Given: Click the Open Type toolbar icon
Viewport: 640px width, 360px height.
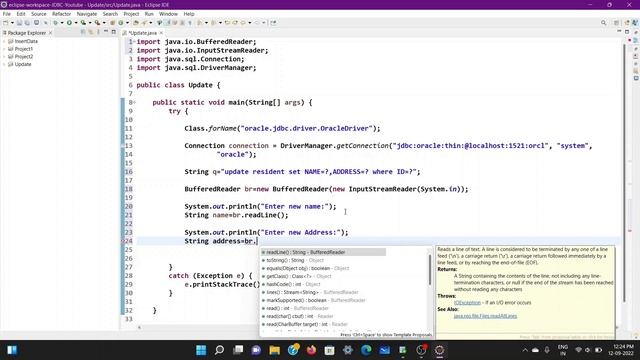Looking at the screenshot, I should [x=136, y=23].
